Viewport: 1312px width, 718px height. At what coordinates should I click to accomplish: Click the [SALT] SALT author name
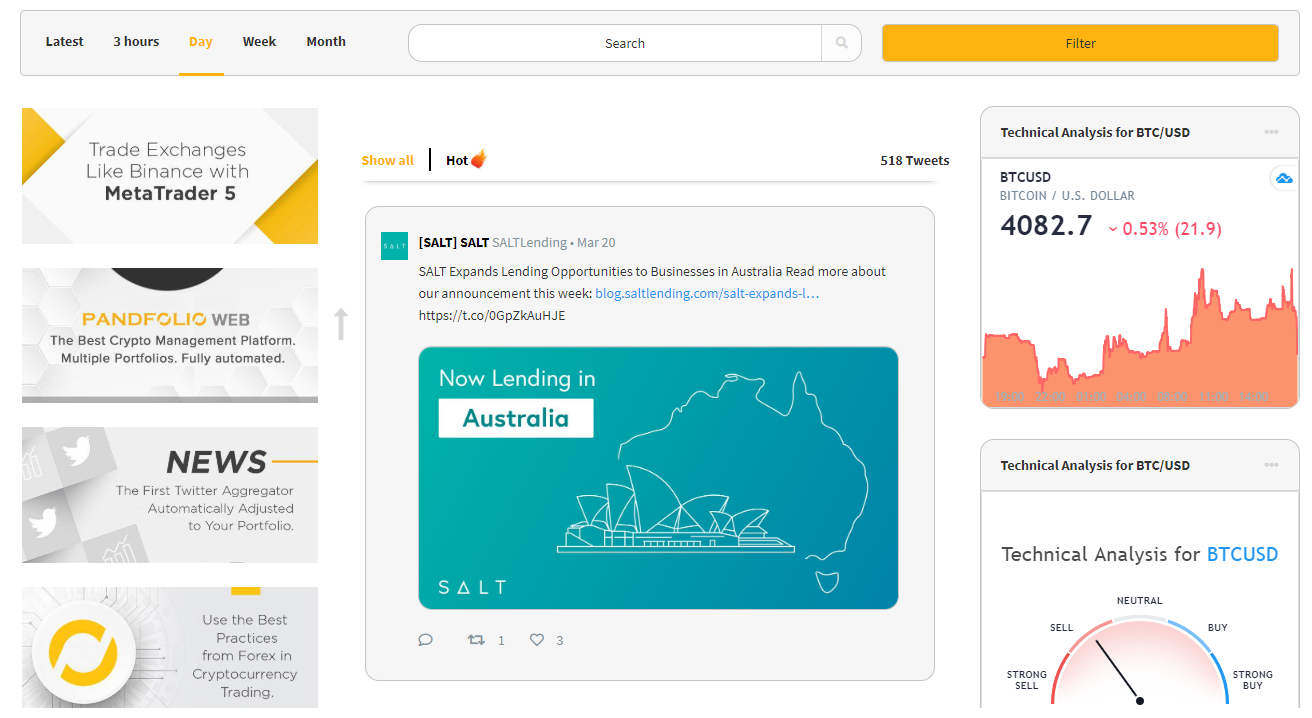click(454, 243)
